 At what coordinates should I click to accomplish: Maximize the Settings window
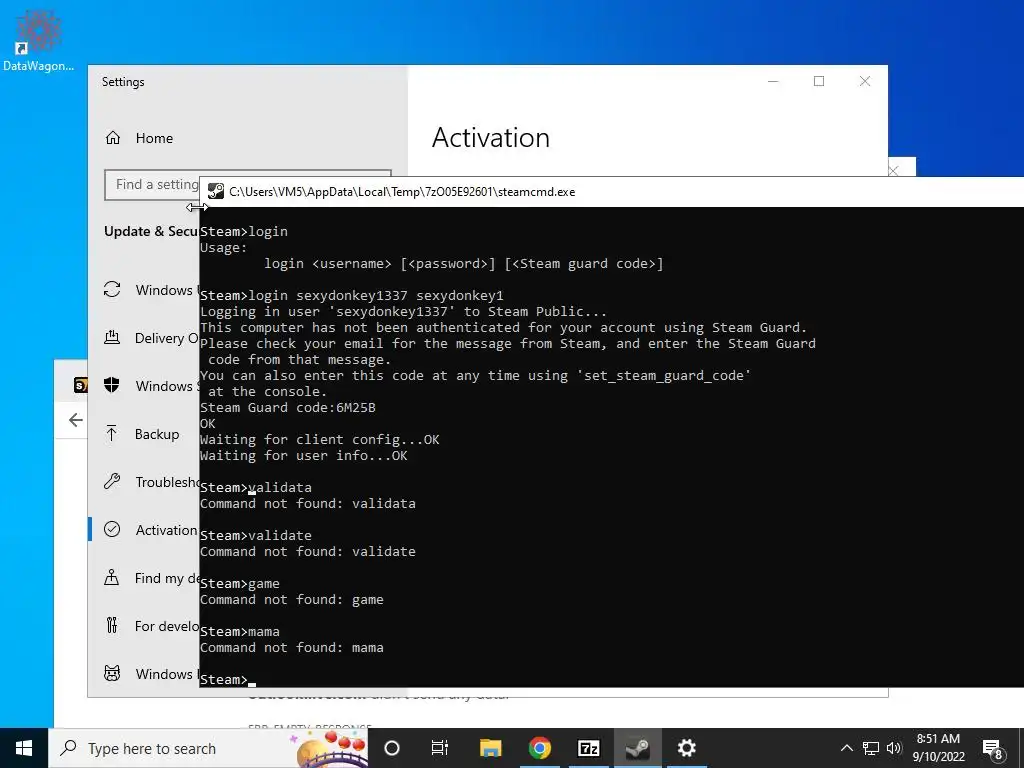(x=819, y=81)
